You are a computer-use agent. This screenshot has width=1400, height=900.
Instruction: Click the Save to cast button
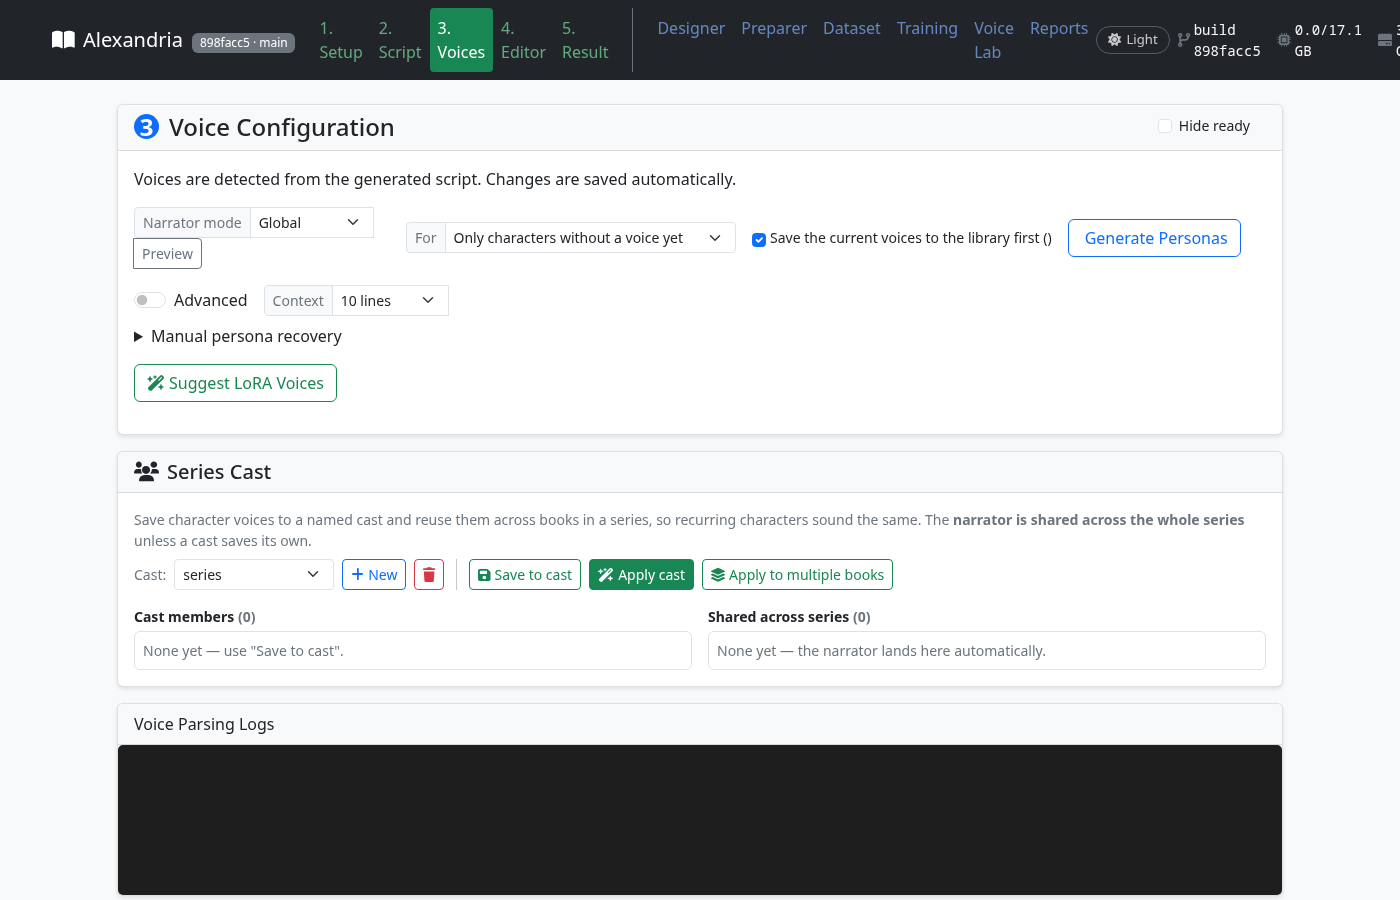pyautogui.click(x=525, y=575)
